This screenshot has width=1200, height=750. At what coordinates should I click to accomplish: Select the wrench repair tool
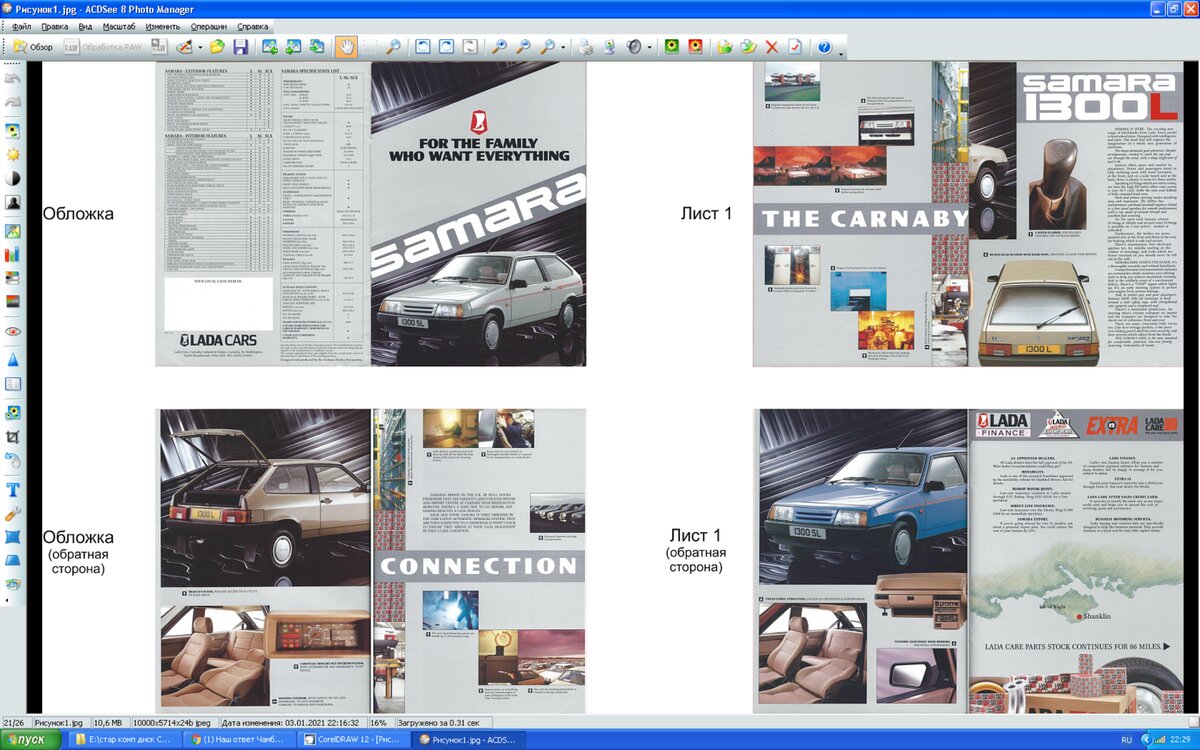(x=13, y=513)
